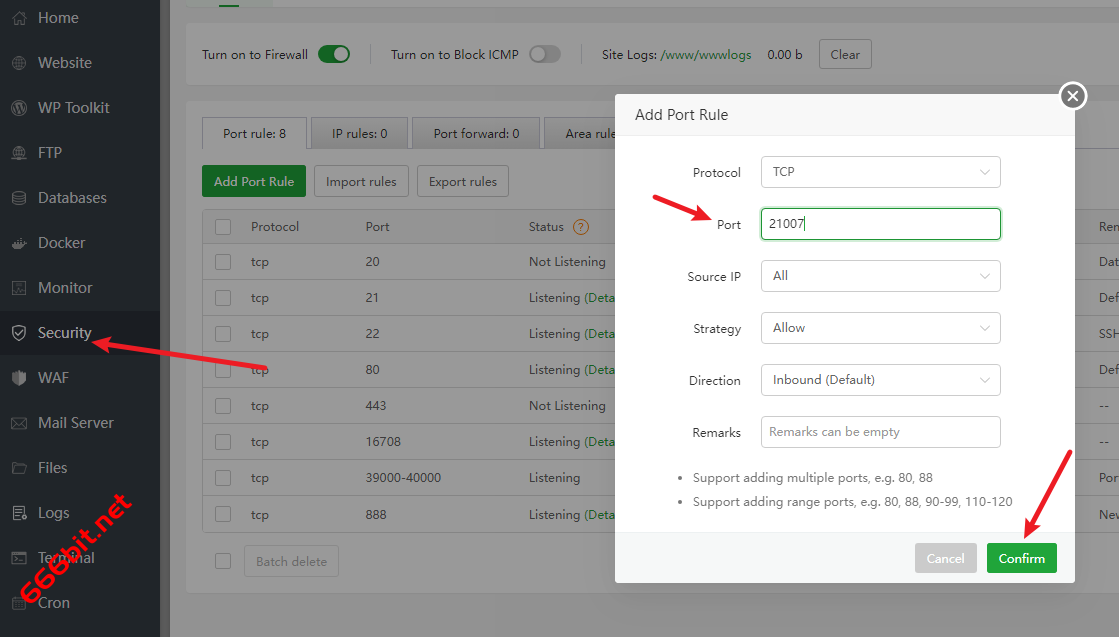The height and width of the screenshot is (637, 1119).
Task: Check the box for port 20 row
Action: click(x=223, y=262)
